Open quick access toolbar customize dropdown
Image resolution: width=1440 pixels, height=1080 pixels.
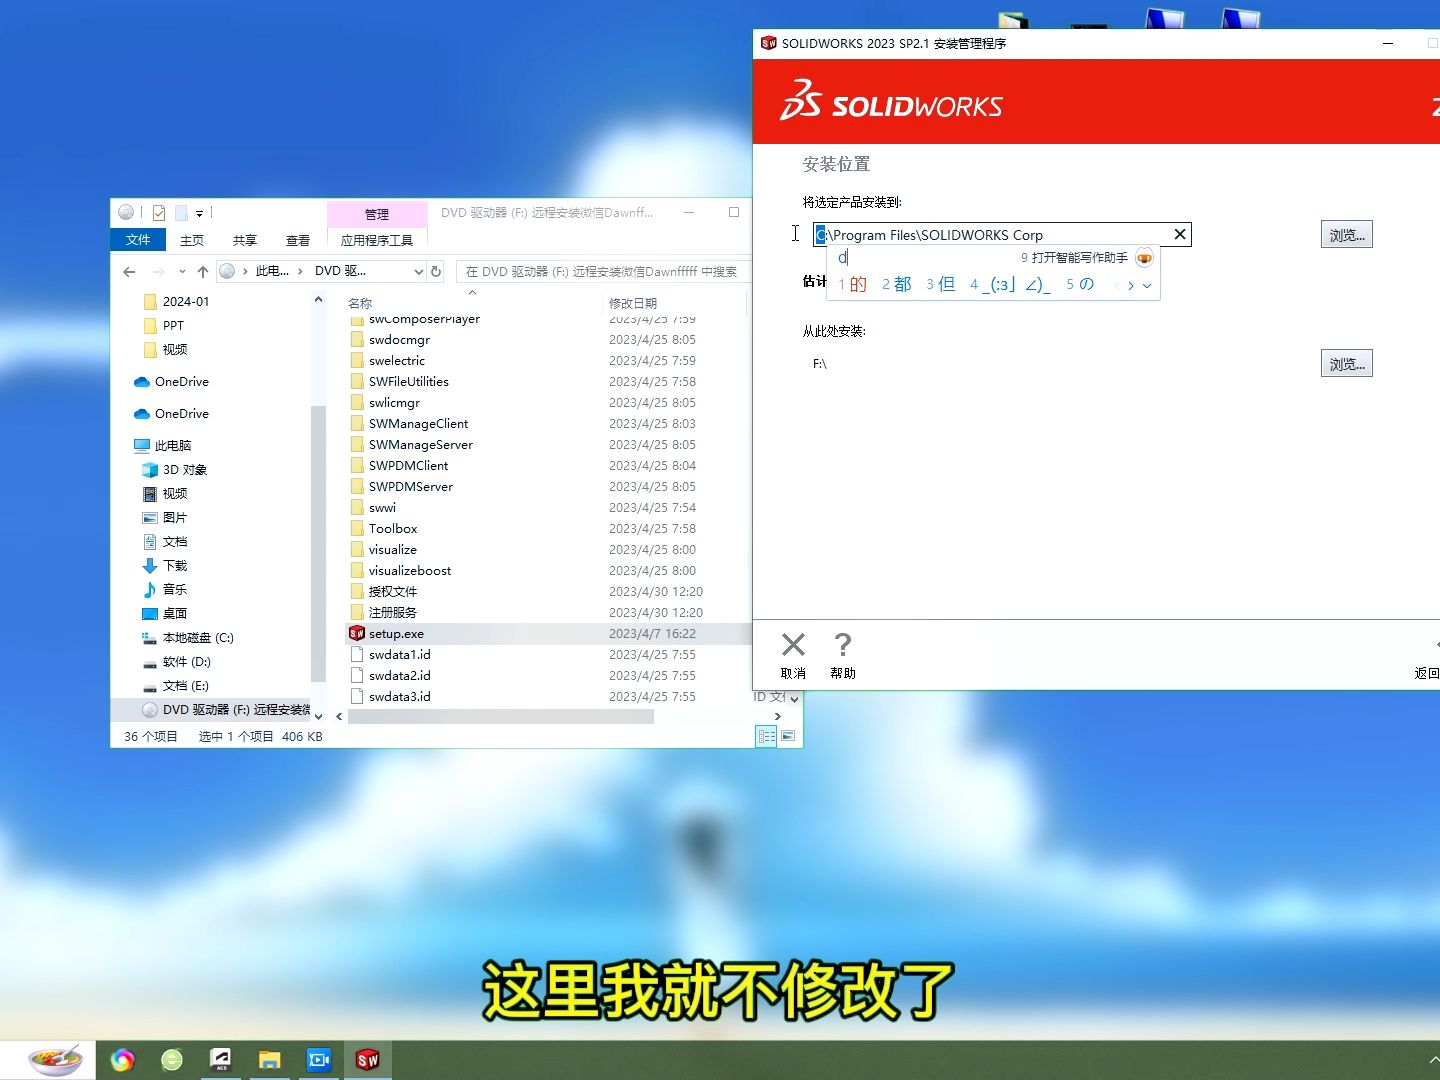199,213
